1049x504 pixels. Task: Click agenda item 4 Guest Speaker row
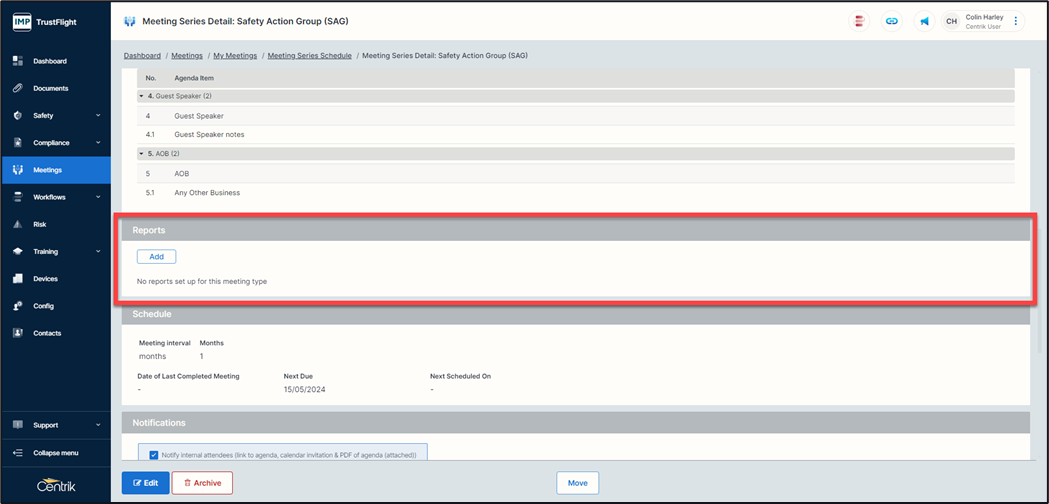(575, 116)
